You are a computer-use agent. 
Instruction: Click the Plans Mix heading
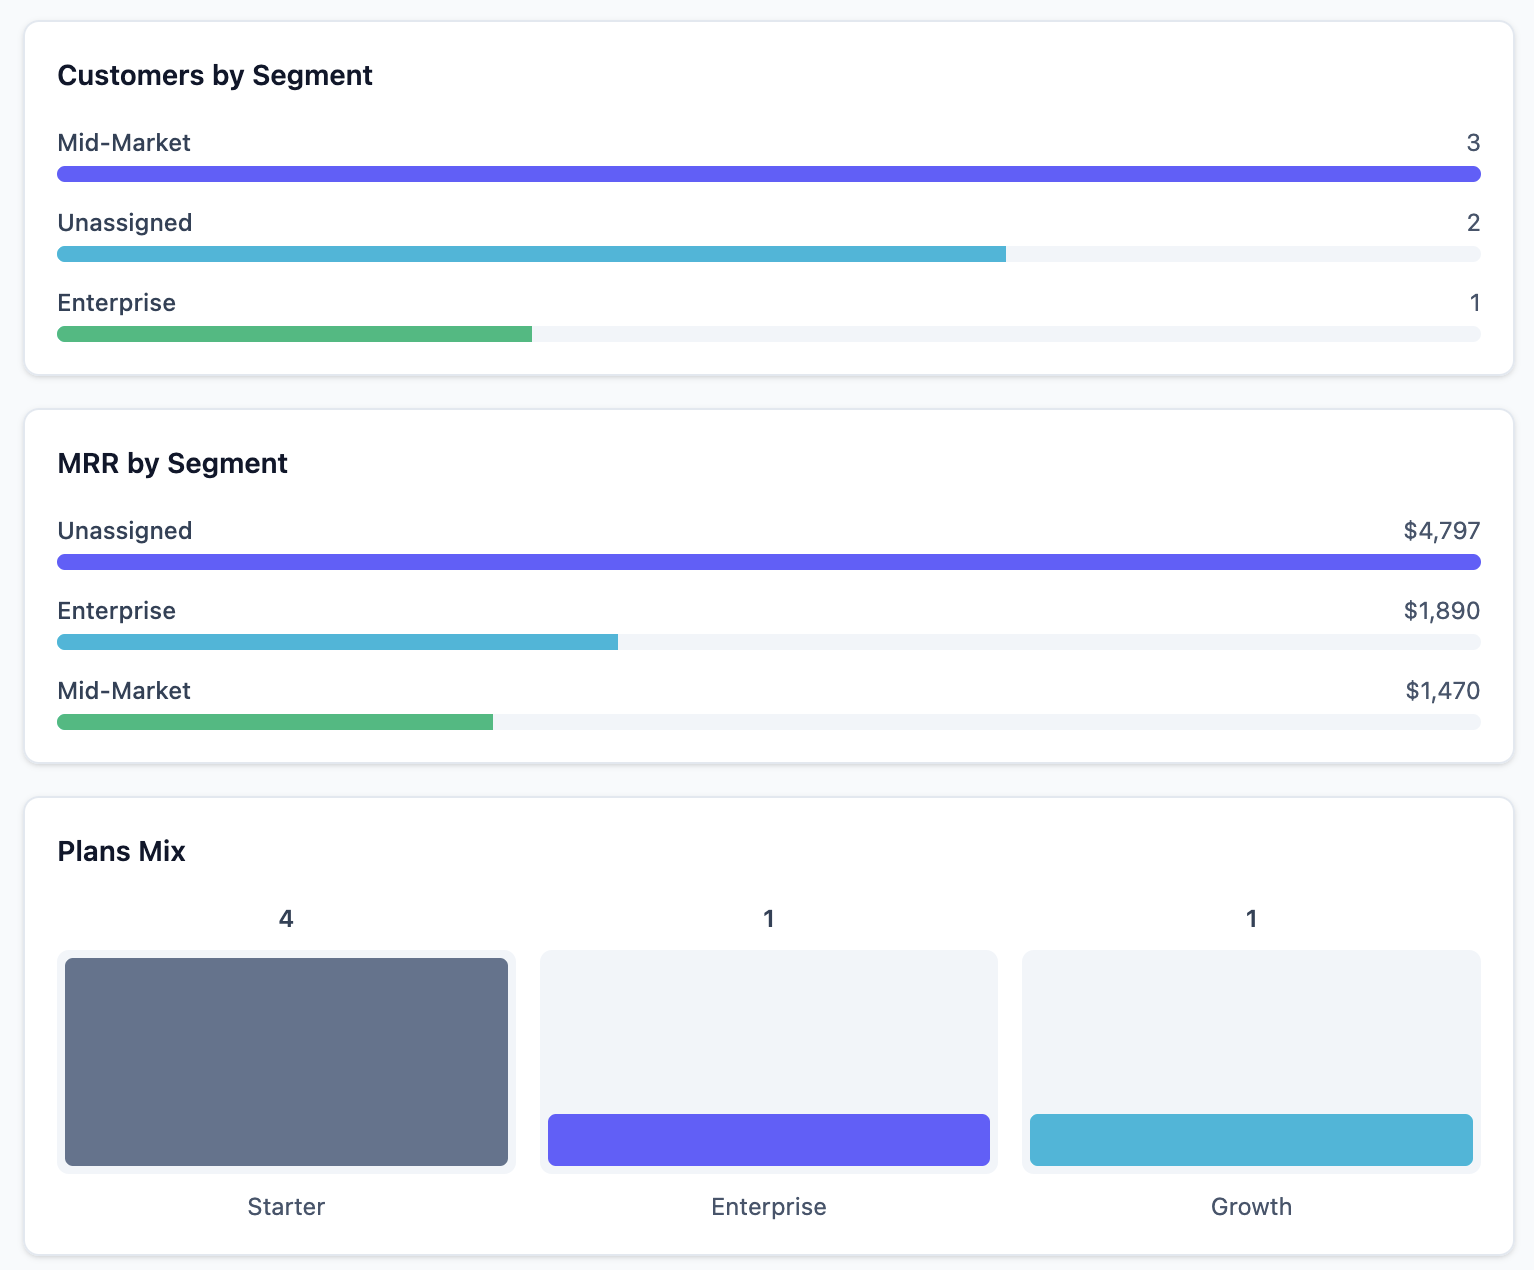pyautogui.click(x=122, y=852)
